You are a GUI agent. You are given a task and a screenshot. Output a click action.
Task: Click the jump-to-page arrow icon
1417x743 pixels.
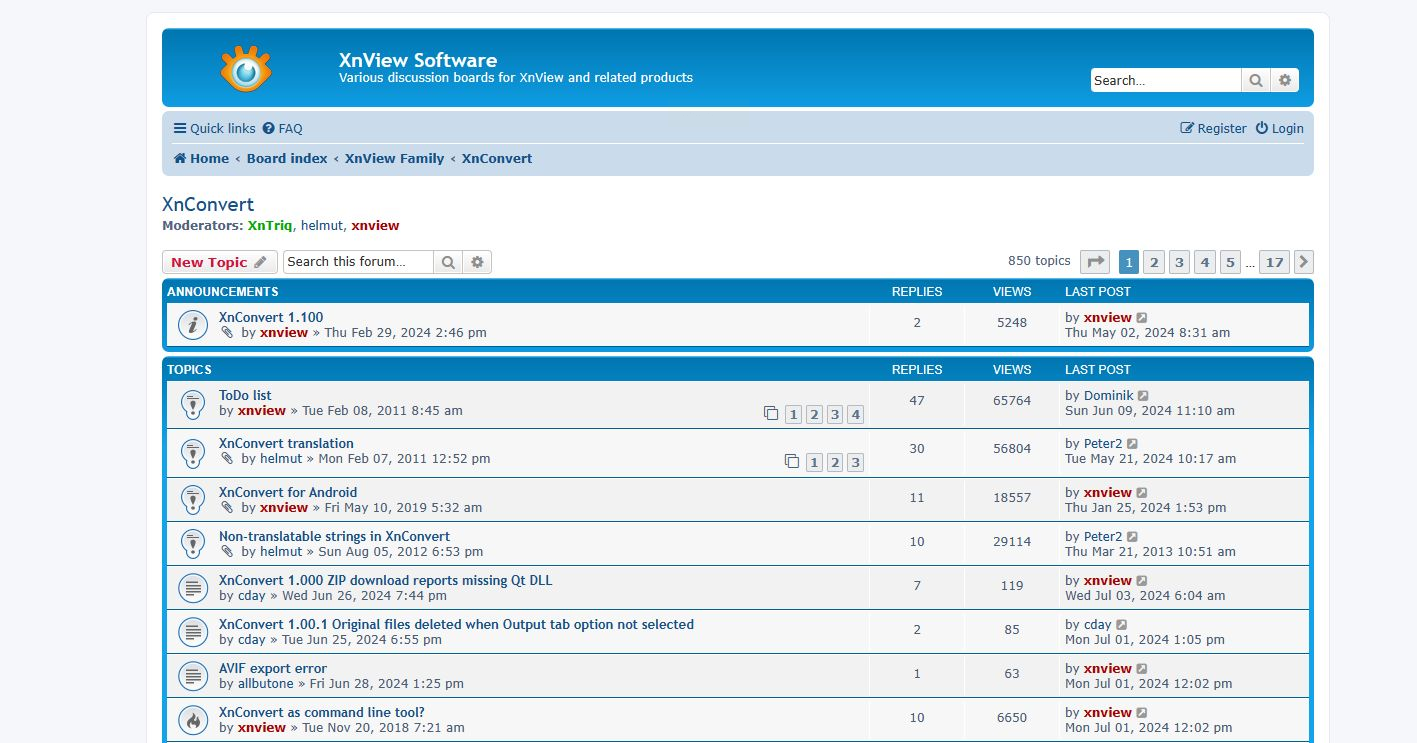click(x=1095, y=262)
